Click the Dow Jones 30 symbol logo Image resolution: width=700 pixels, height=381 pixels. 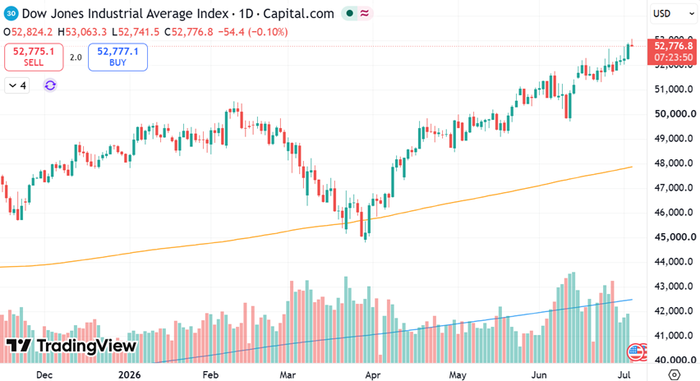[11, 13]
